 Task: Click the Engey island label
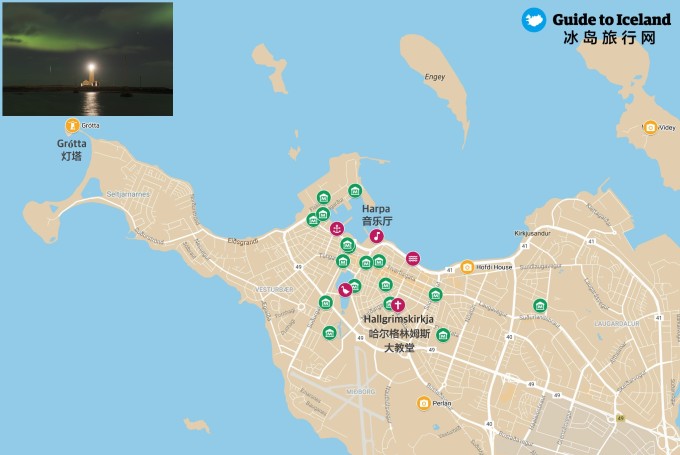click(435, 77)
